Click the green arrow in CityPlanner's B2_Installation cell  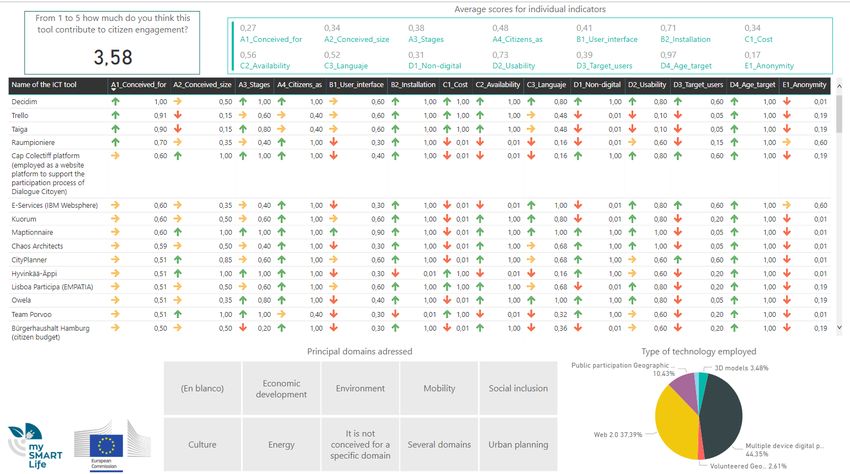point(395,260)
